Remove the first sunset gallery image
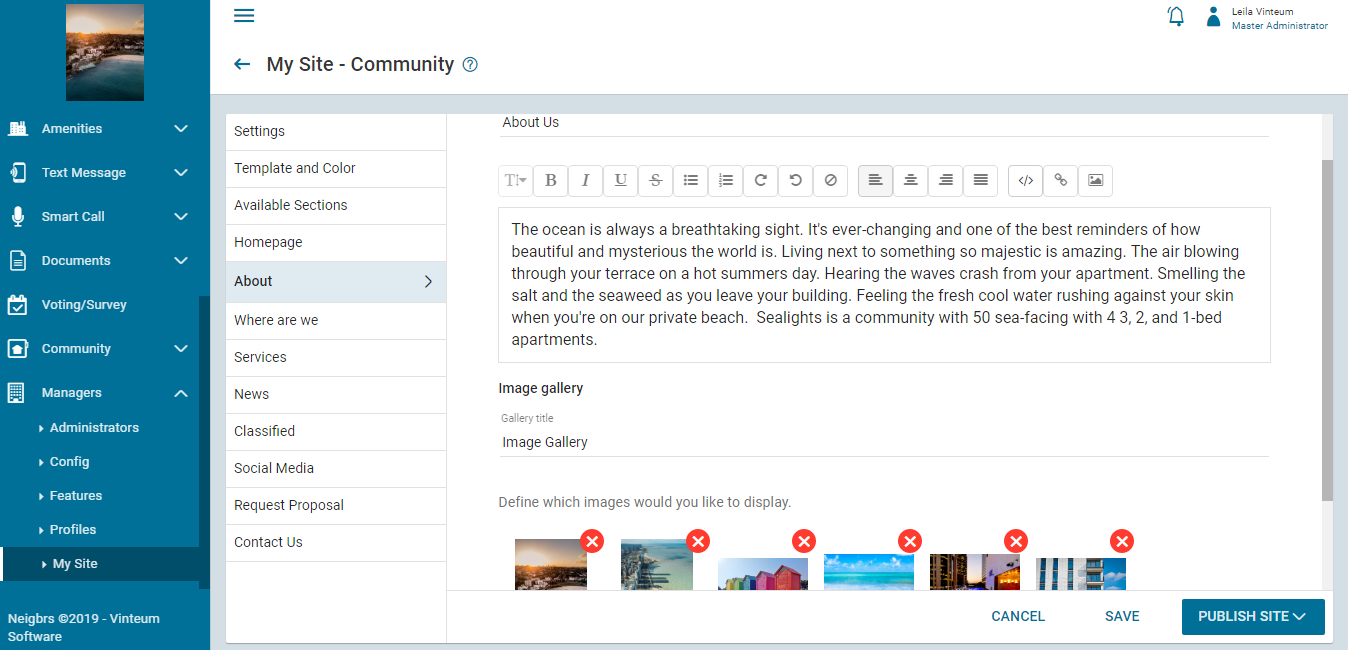The height and width of the screenshot is (650, 1348). point(593,541)
